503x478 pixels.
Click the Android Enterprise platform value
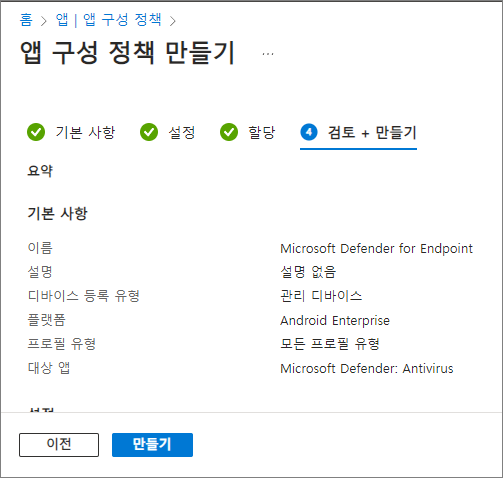coord(335,320)
